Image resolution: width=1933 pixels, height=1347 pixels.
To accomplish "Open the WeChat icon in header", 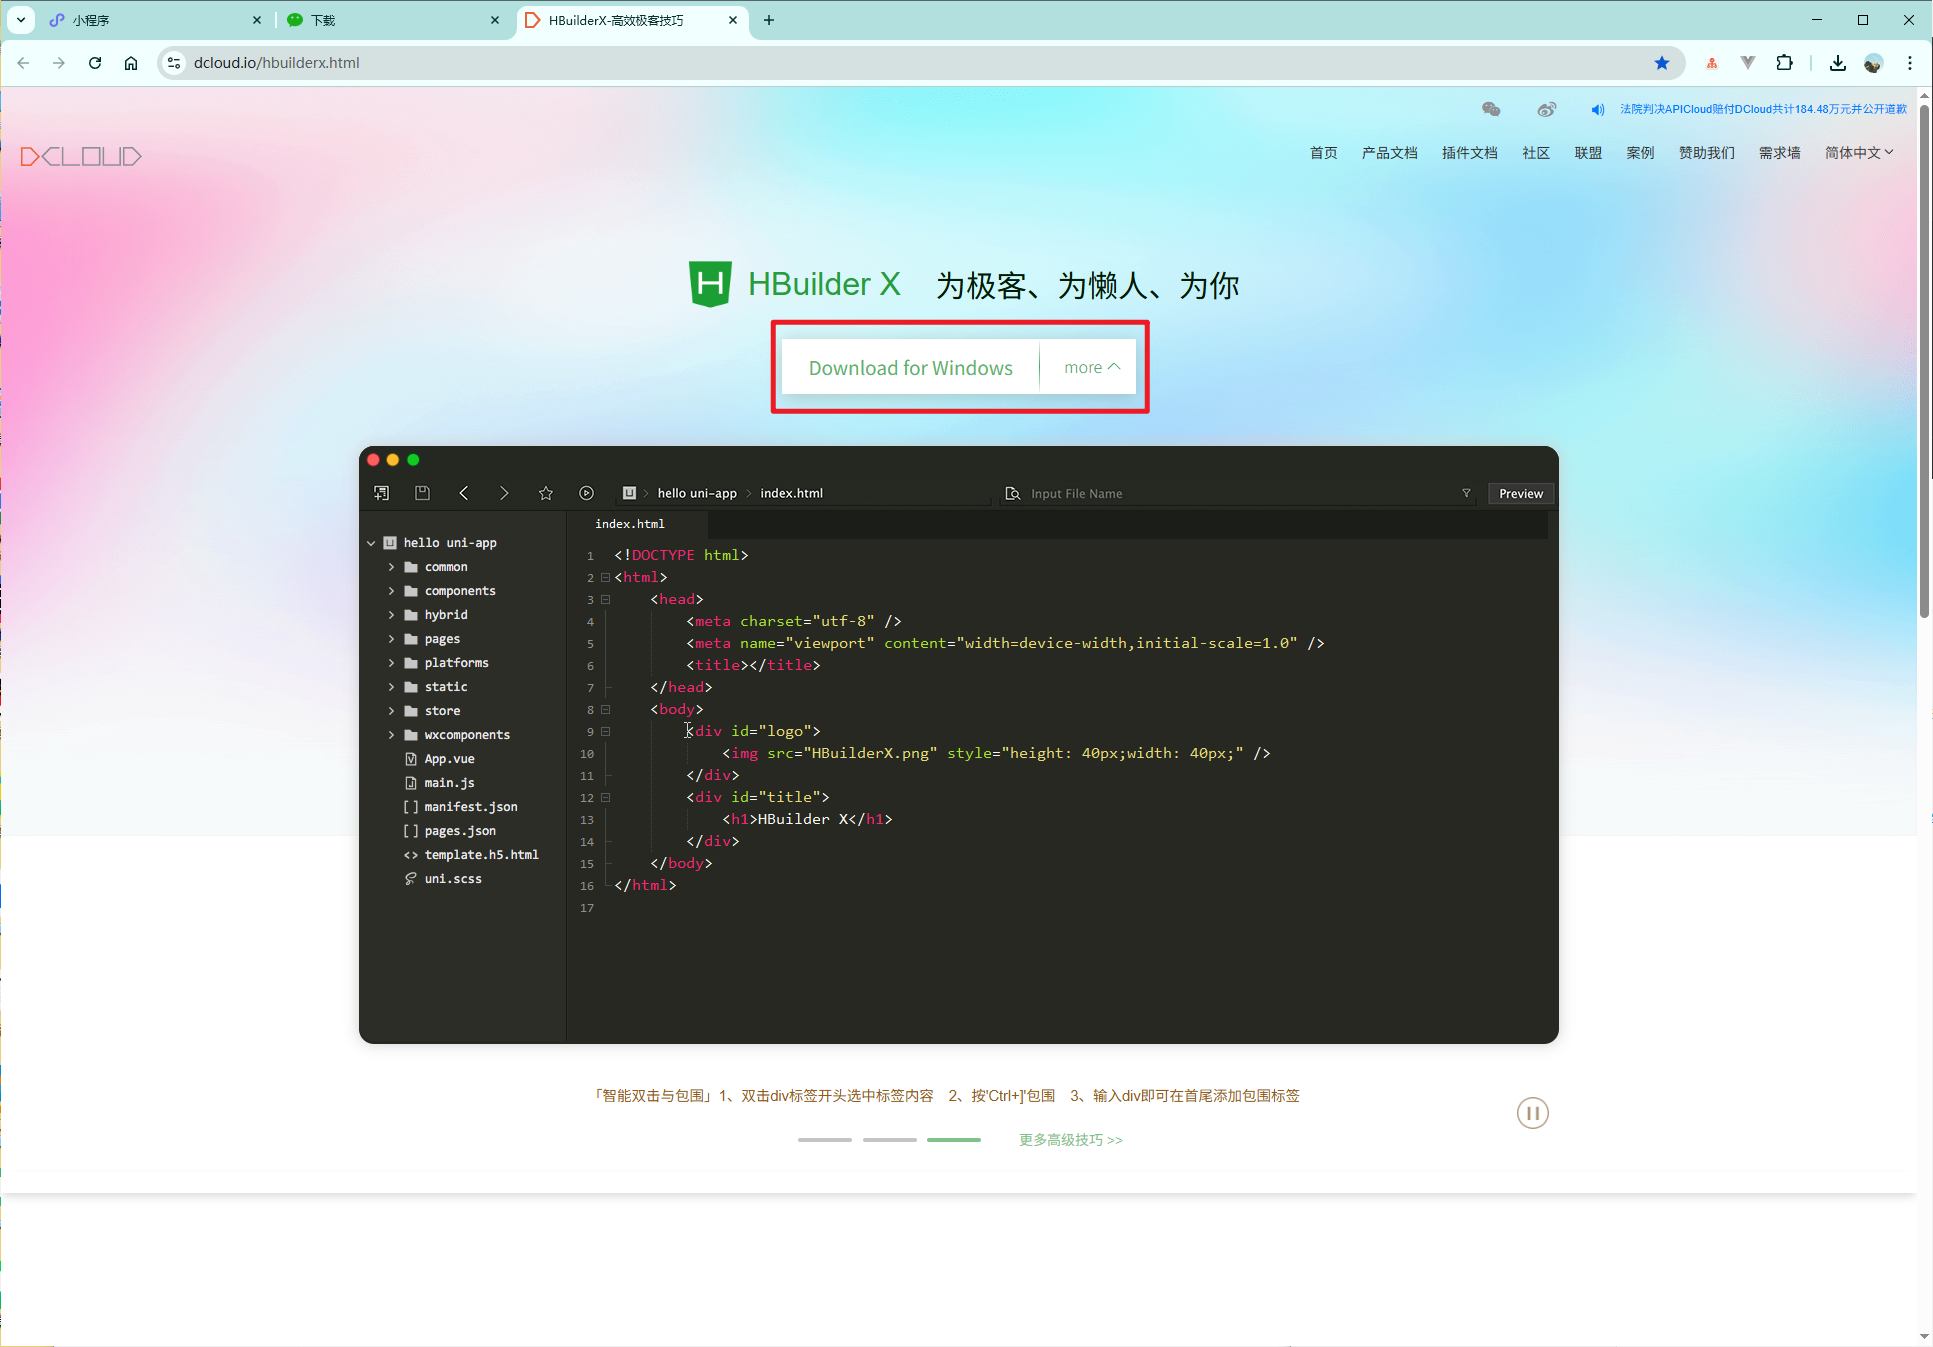I will point(1491,109).
